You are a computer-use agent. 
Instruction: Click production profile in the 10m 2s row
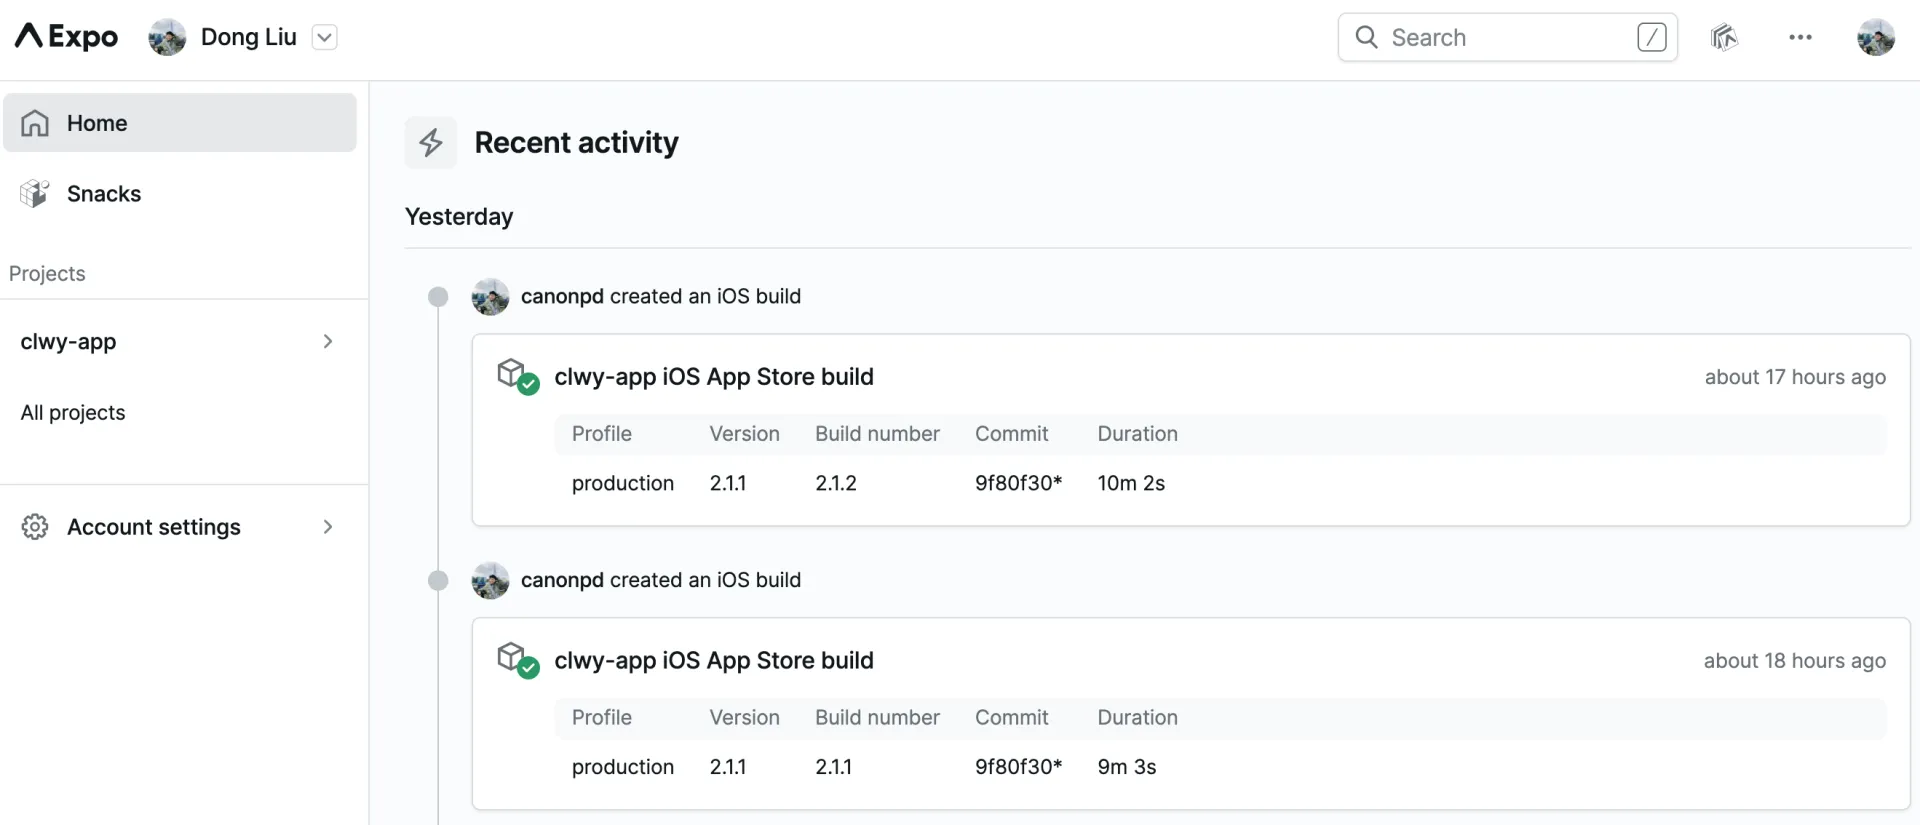pos(623,483)
